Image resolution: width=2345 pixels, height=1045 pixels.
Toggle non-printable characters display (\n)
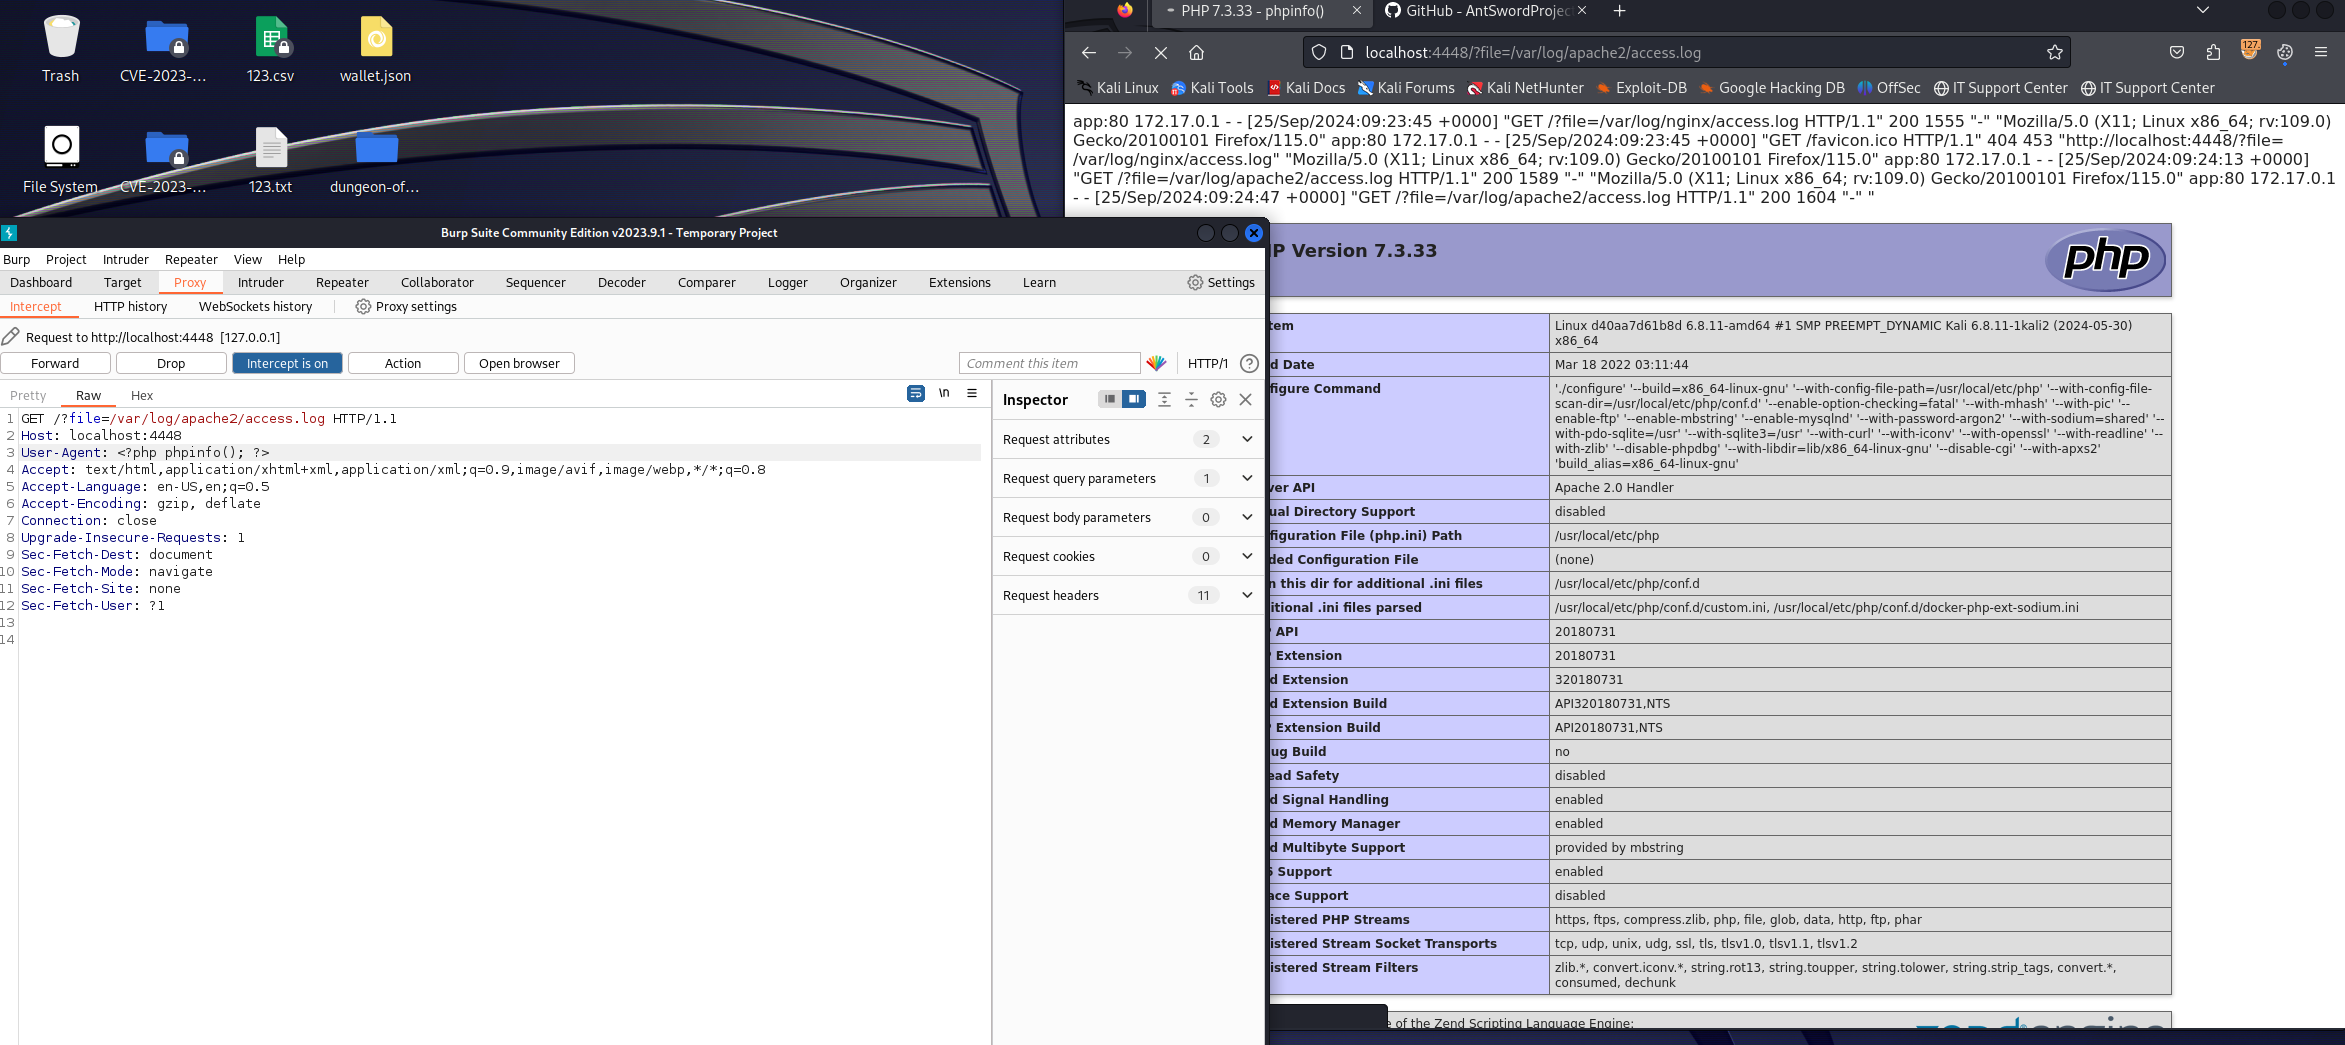pyautogui.click(x=944, y=394)
